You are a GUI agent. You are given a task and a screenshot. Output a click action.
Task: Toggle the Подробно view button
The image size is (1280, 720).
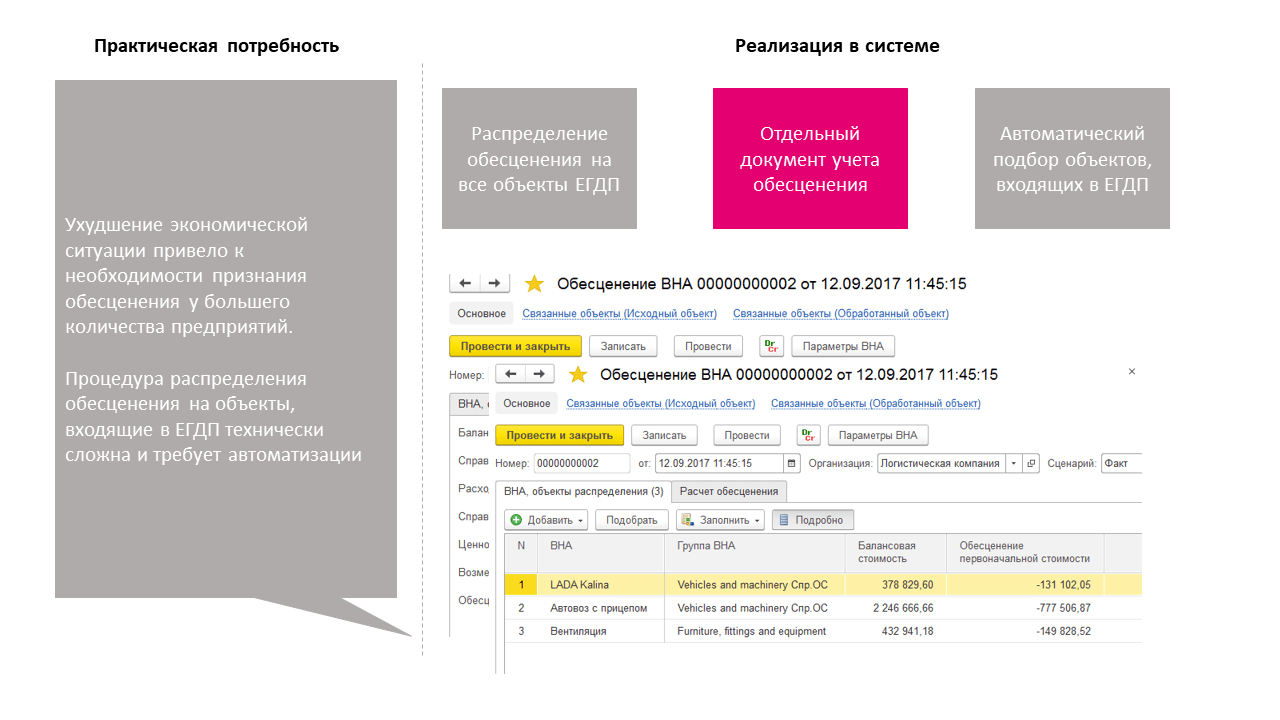[813, 520]
